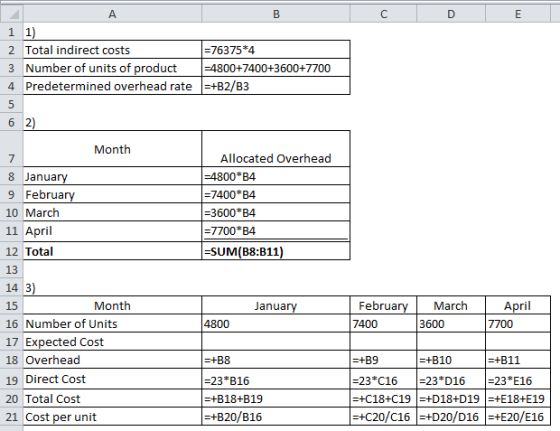Click value 7700 in row 16

(x=518, y=324)
